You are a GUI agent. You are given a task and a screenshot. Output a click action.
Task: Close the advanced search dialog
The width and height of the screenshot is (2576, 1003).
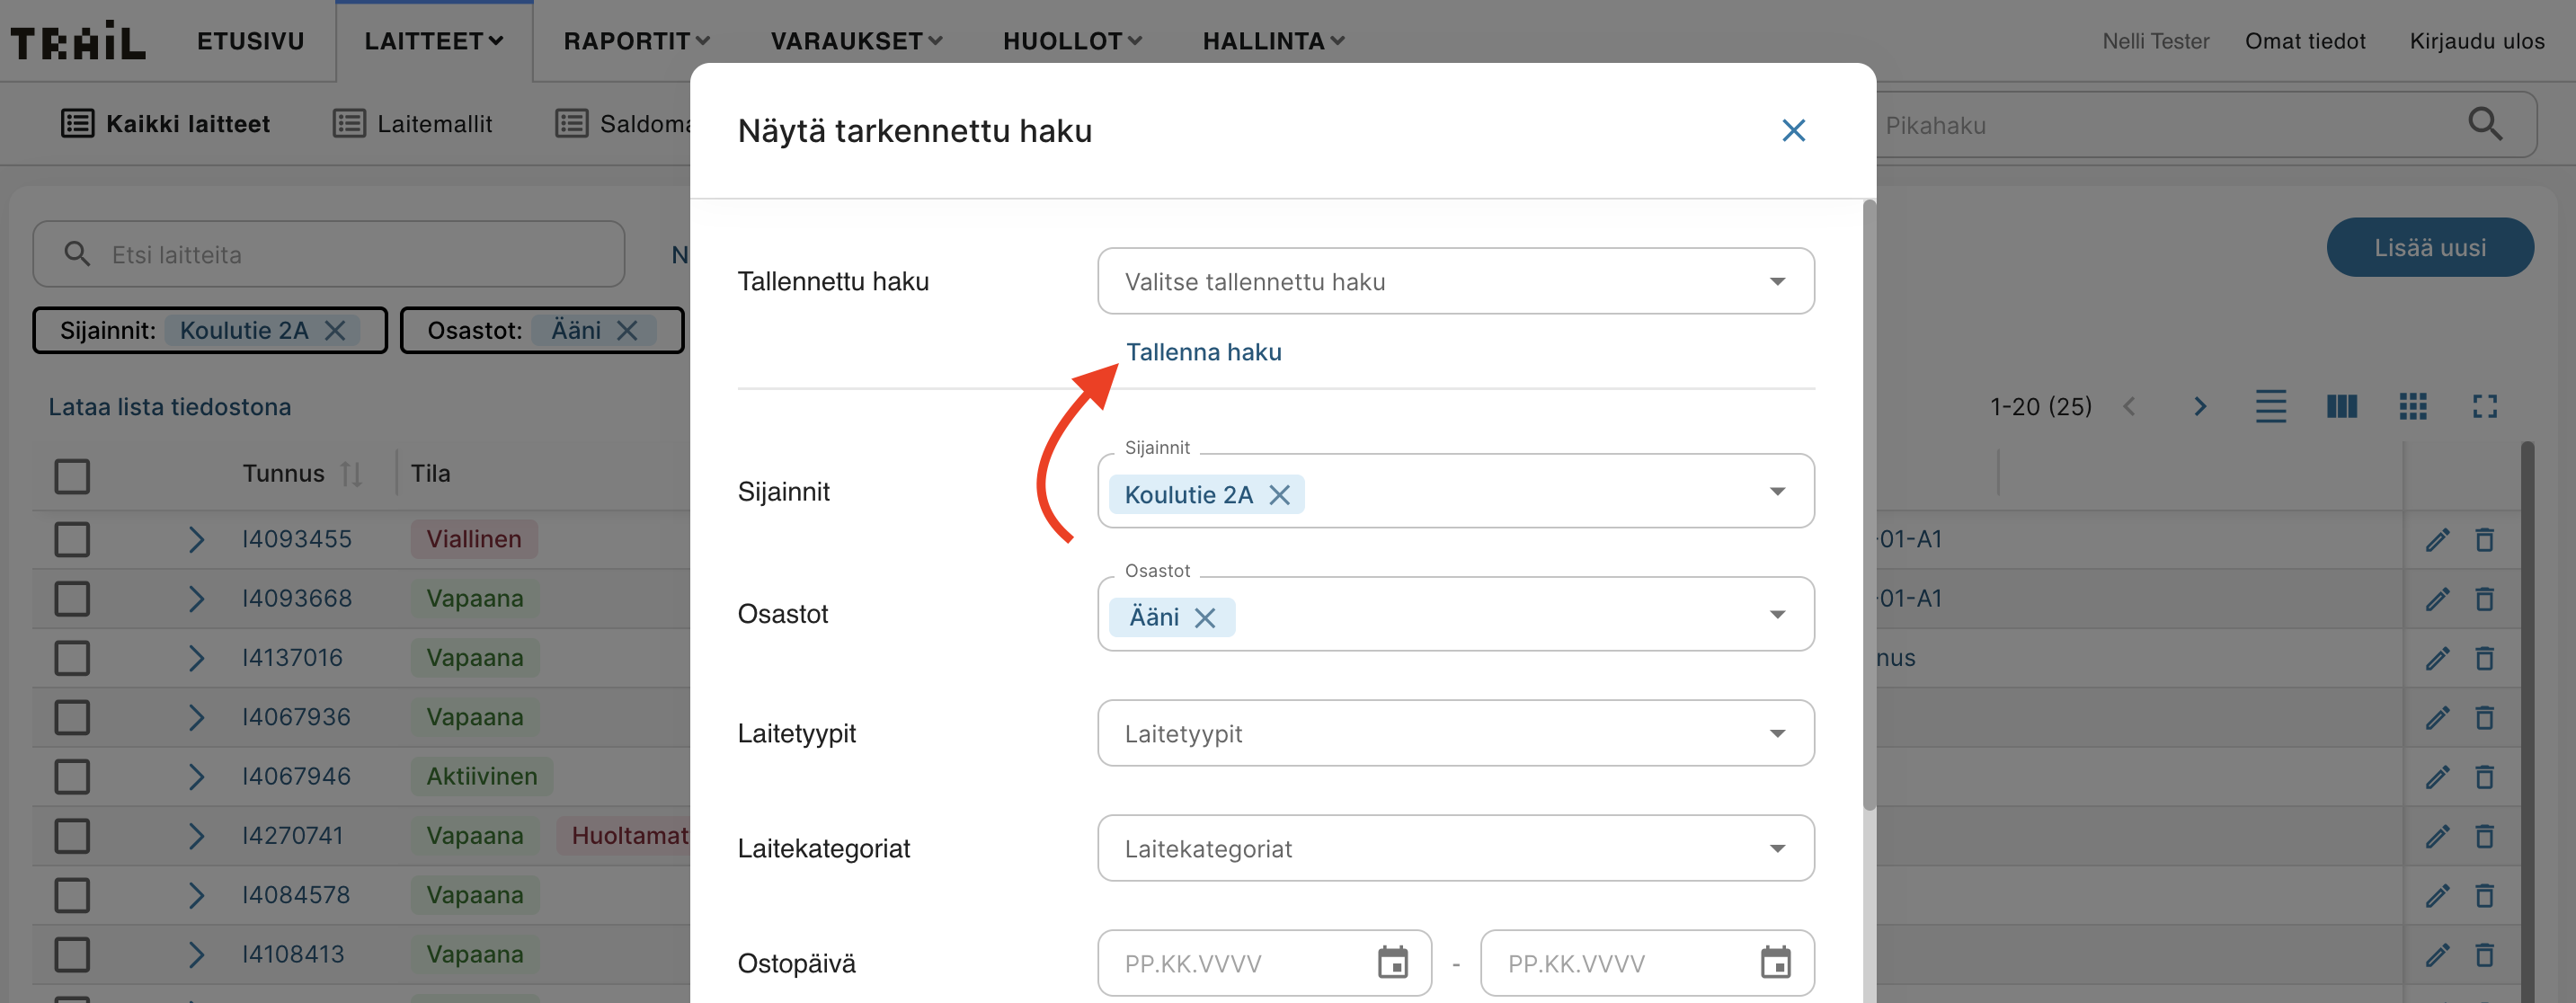(x=1793, y=130)
